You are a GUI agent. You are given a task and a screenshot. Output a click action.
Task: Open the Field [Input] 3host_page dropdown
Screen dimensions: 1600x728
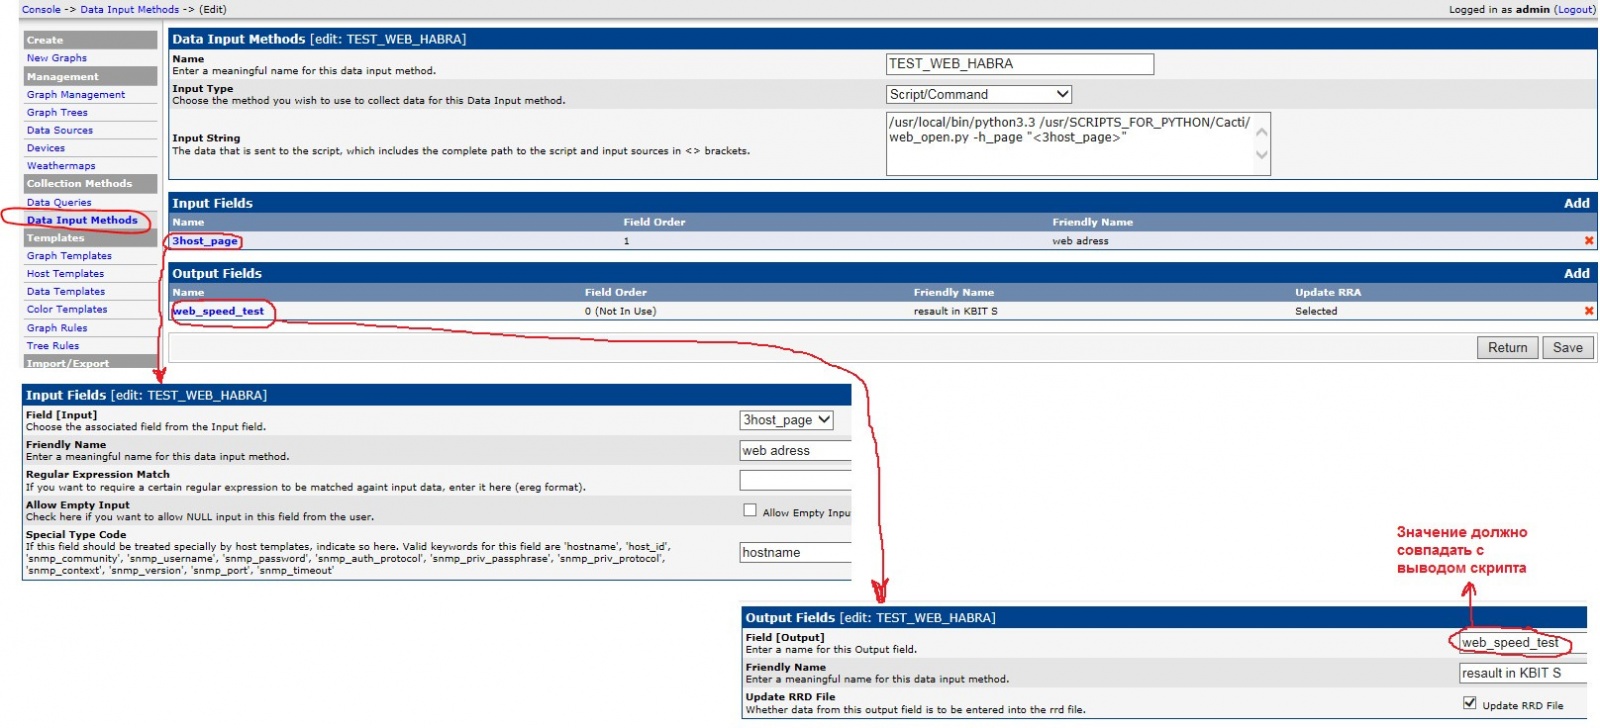click(786, 420)
